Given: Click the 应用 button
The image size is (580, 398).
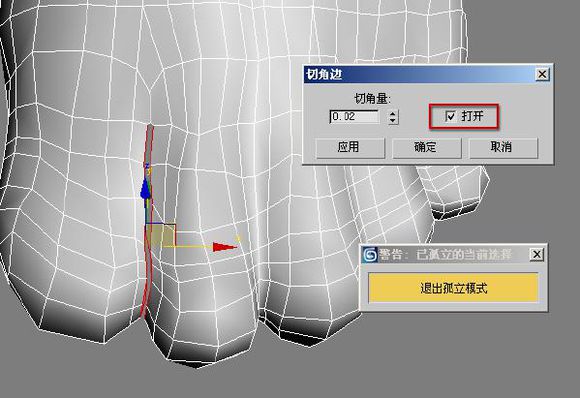Looking at the screenshot, I should [350, 147].
